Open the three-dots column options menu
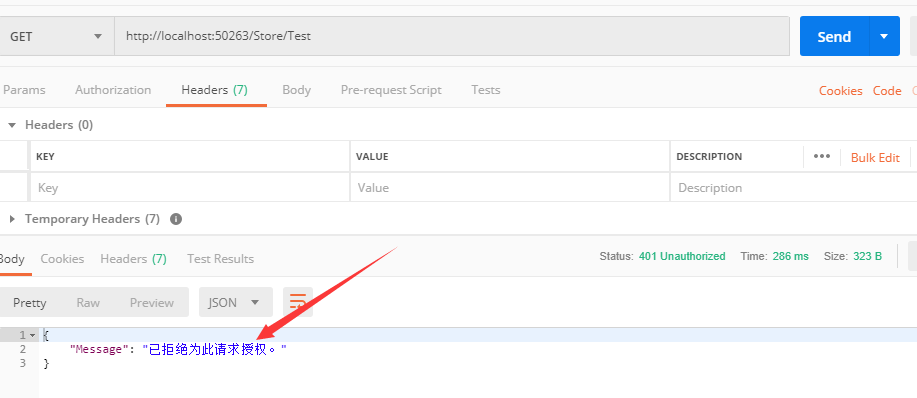The height and width of the screenshot is (398, 917). pyautogui.click(x=822, y=157)
